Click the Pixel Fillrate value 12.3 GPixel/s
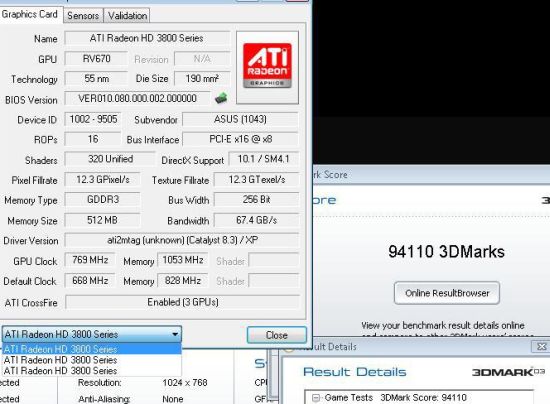Image resolution: width=550 pixels, height=404 pixels. (103, 180)
